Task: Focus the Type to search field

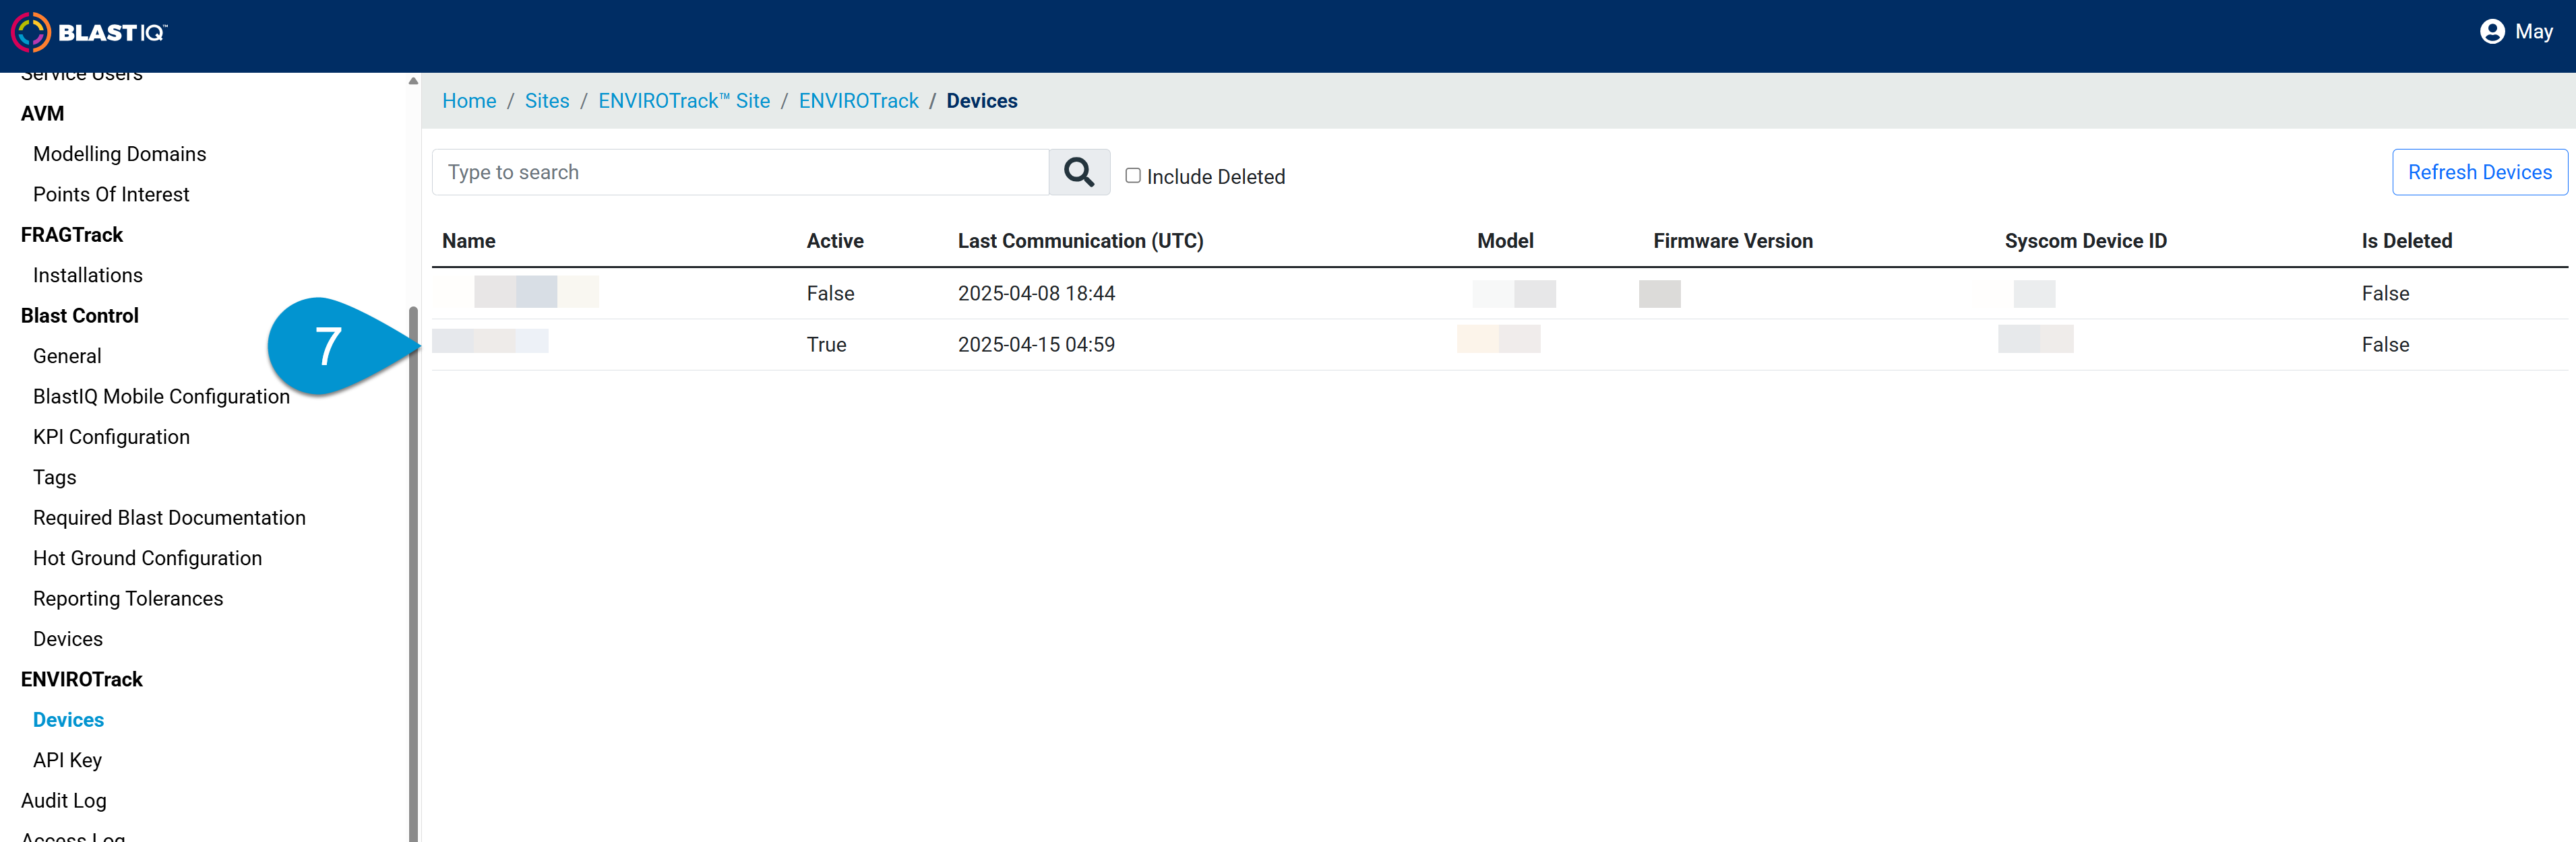Action: click(740, 172)
